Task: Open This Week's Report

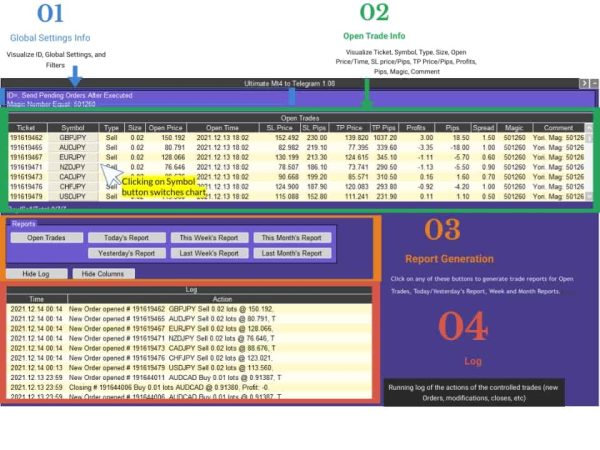Action: tap(208, 238)
